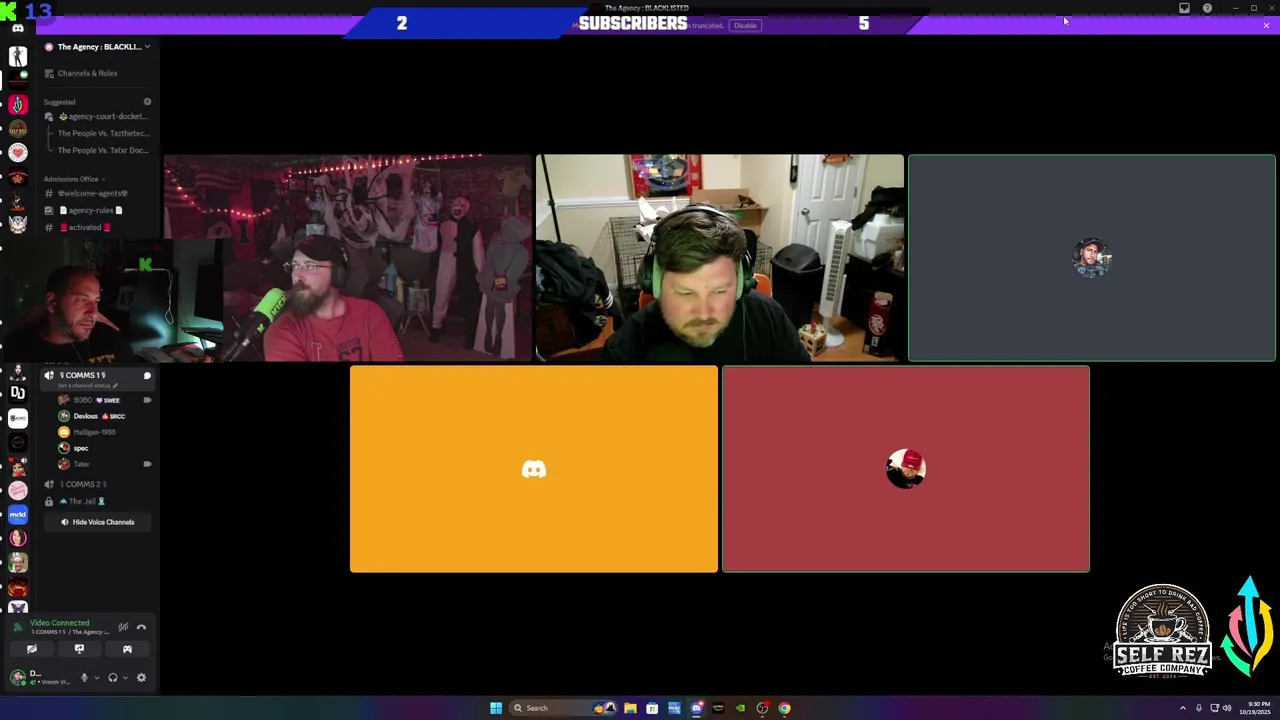1280x720 pixels.
Task: Collapse the Admissions Office category
Action: (74, 179)
